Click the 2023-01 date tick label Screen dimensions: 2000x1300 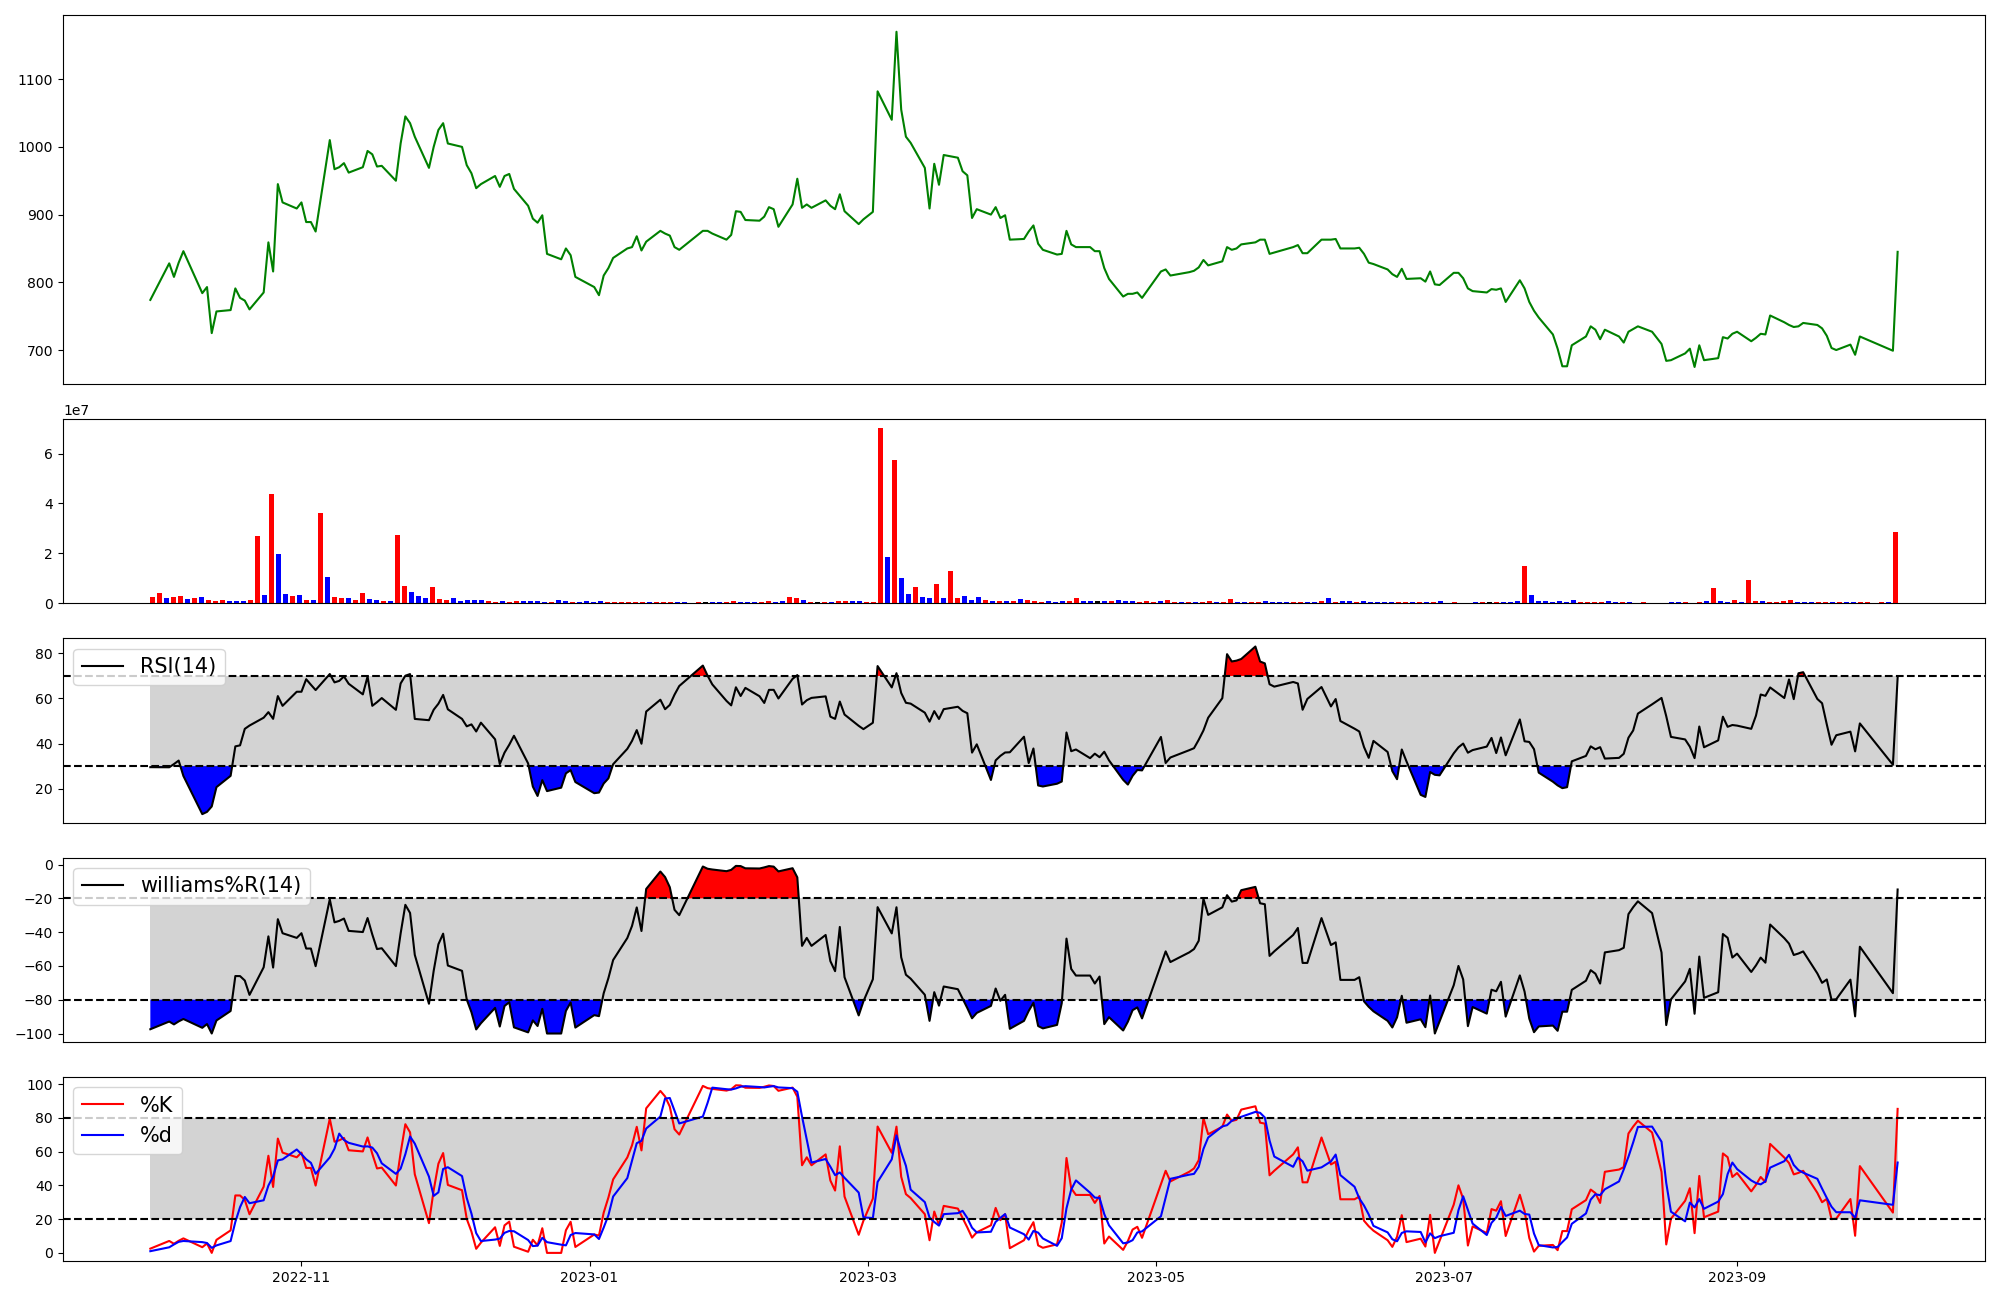coord(589,1277)
